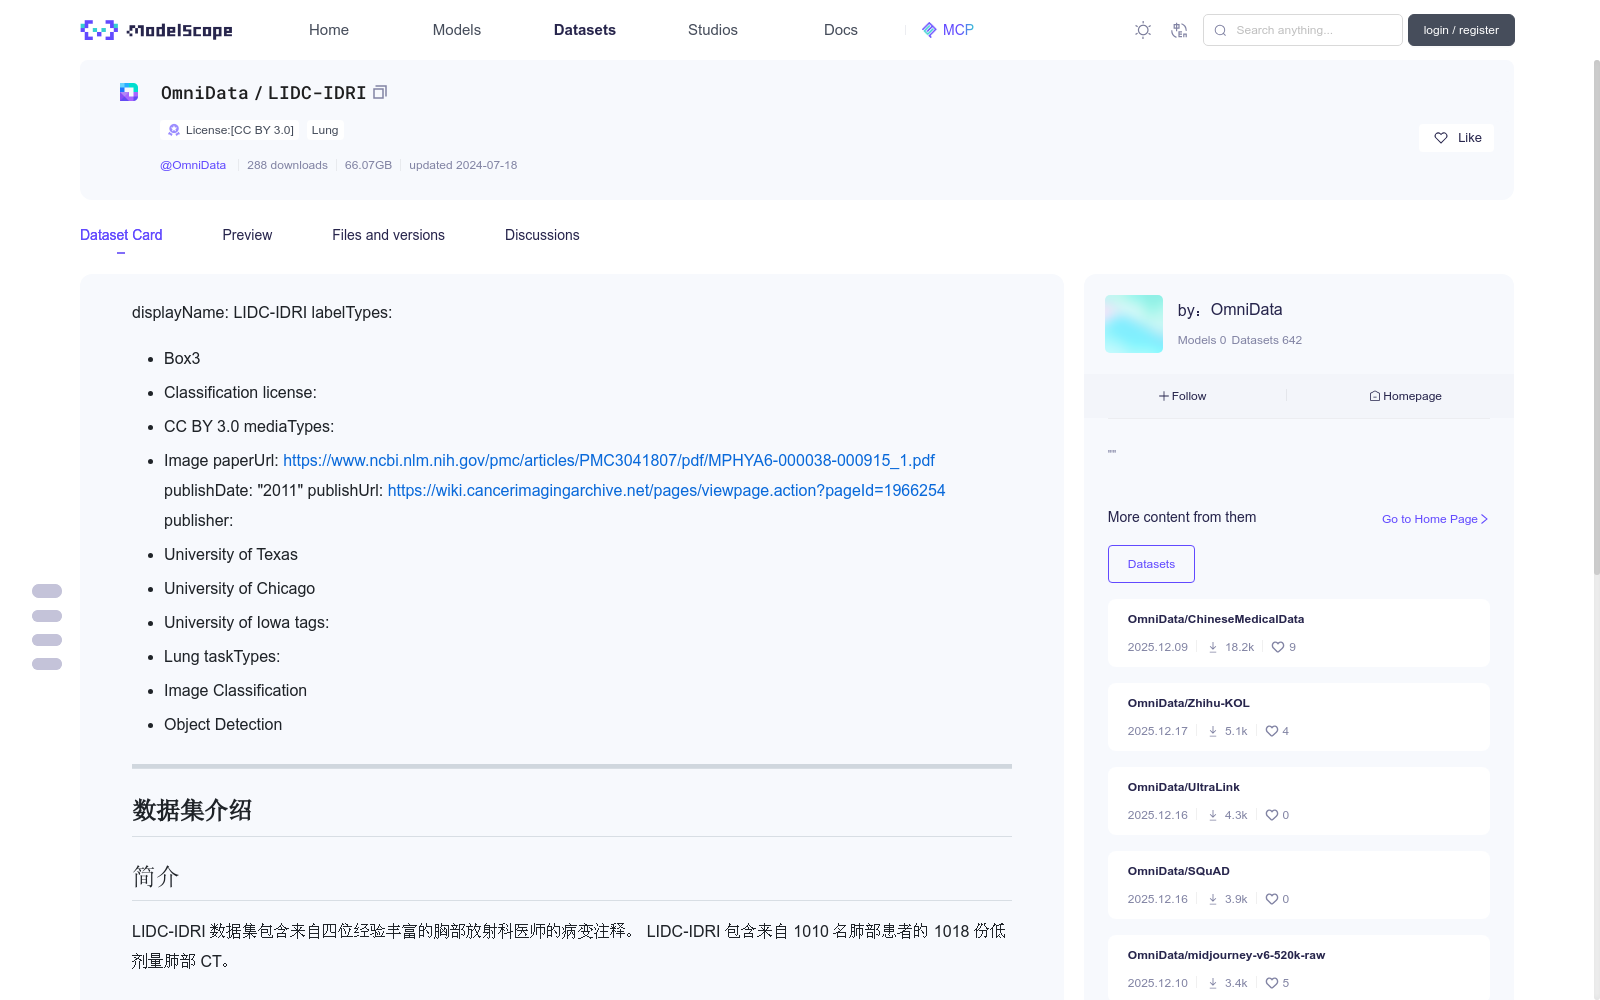Click the plus icon next to Follow

1164,396
